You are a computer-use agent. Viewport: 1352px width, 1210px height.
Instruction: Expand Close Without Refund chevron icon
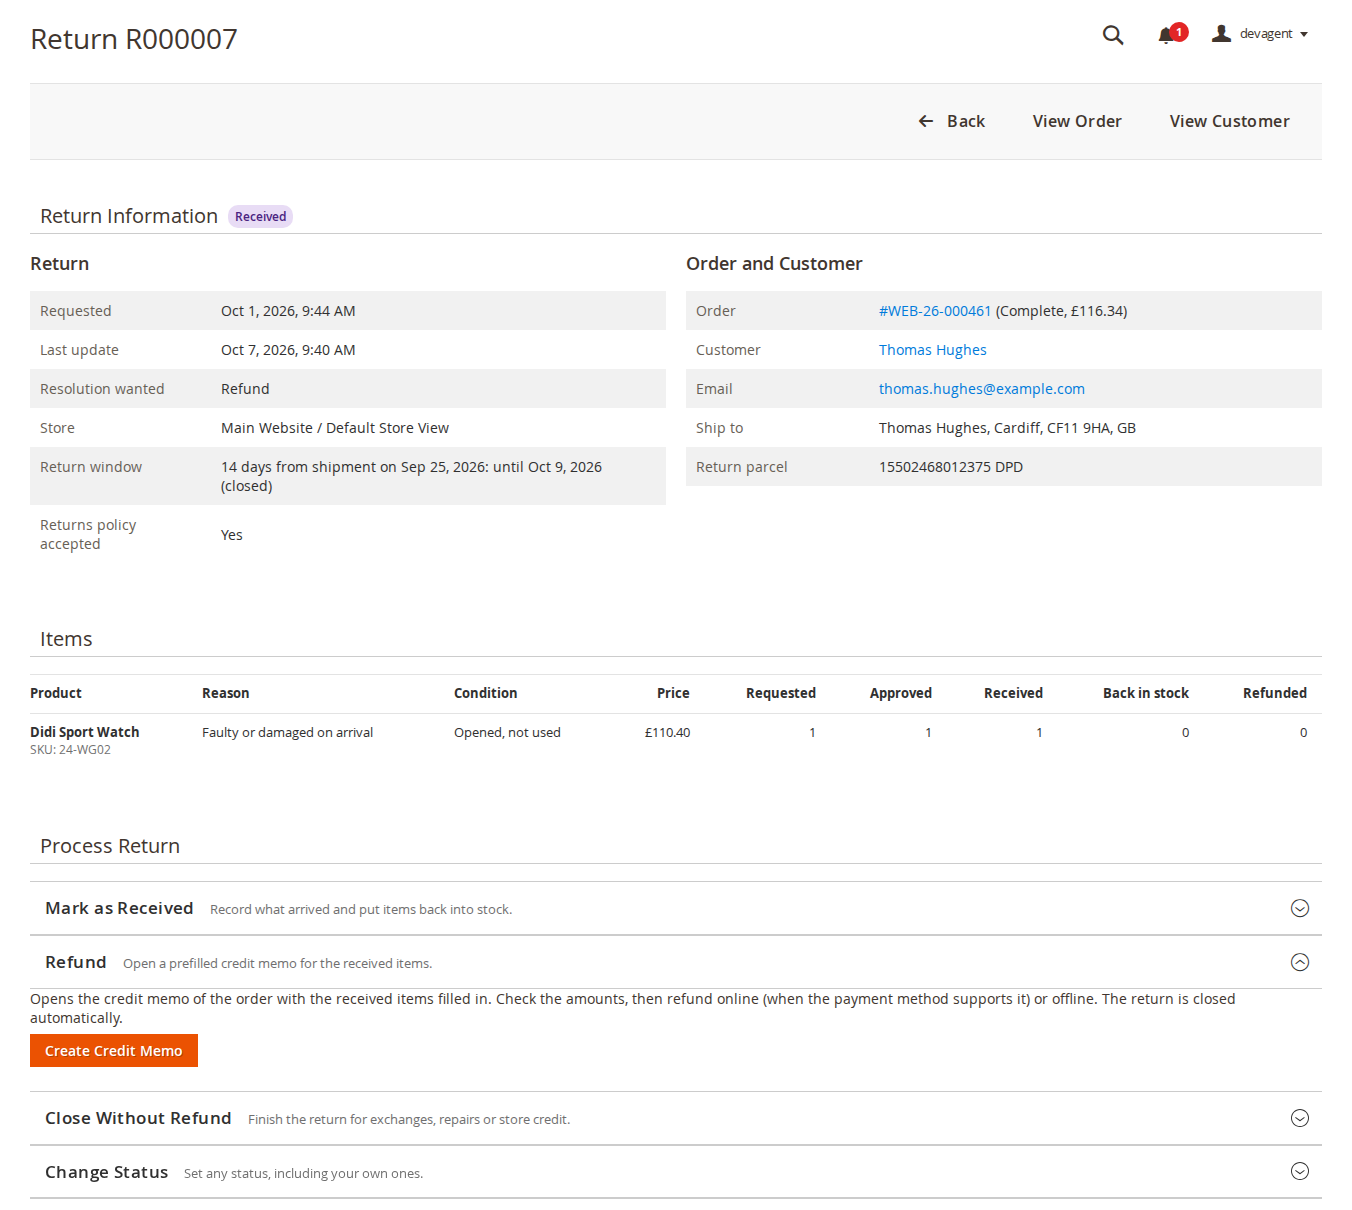click(1300, 1118)
